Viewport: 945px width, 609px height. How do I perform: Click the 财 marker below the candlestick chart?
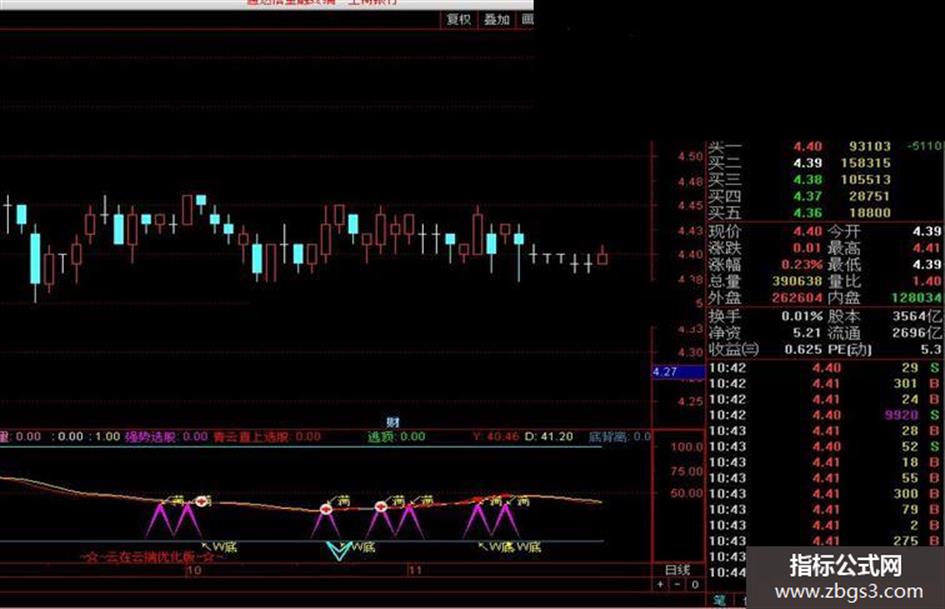(392, 423)
